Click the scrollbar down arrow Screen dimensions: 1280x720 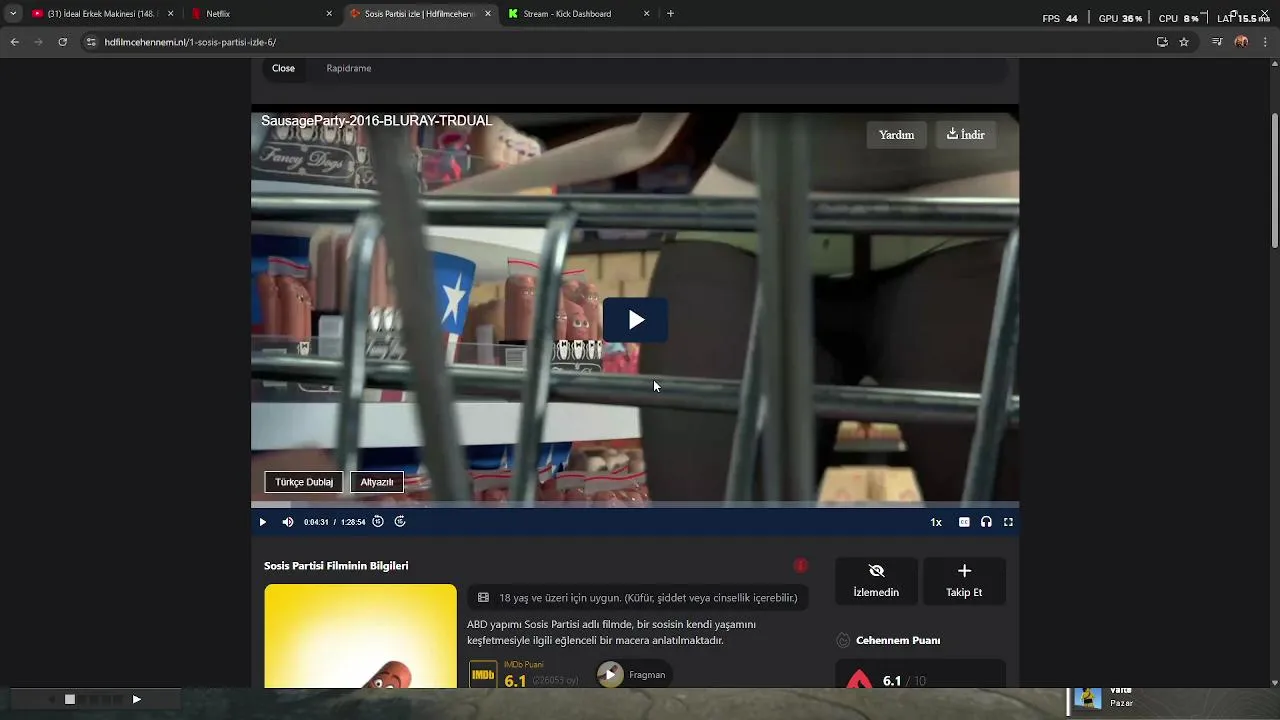(x=1274, y=683)
